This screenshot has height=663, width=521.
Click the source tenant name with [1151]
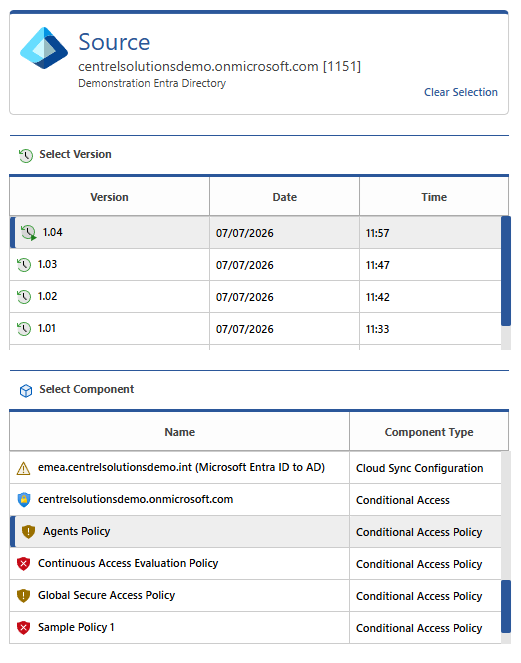point(219,66)
